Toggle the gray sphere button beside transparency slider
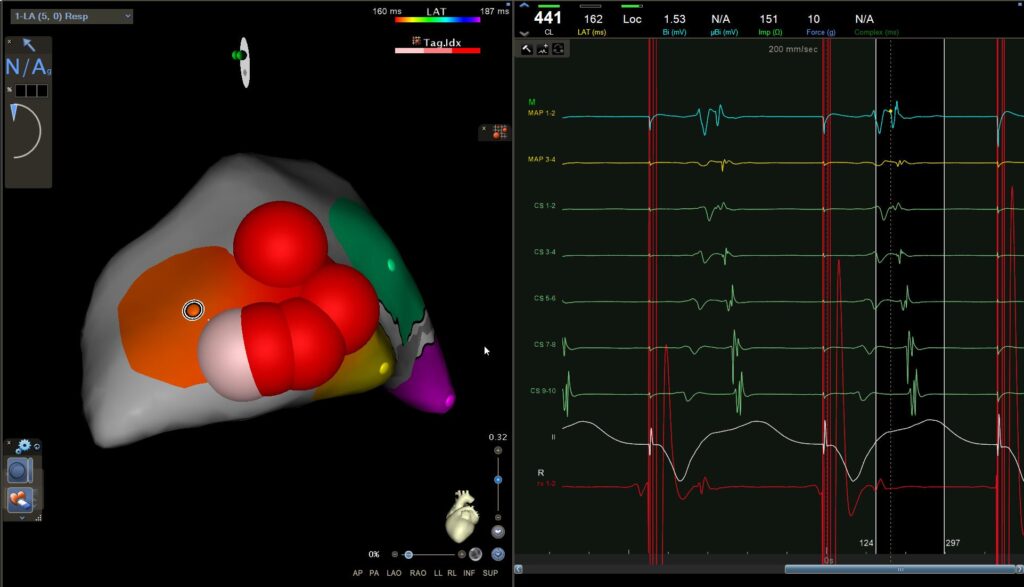 476,554
